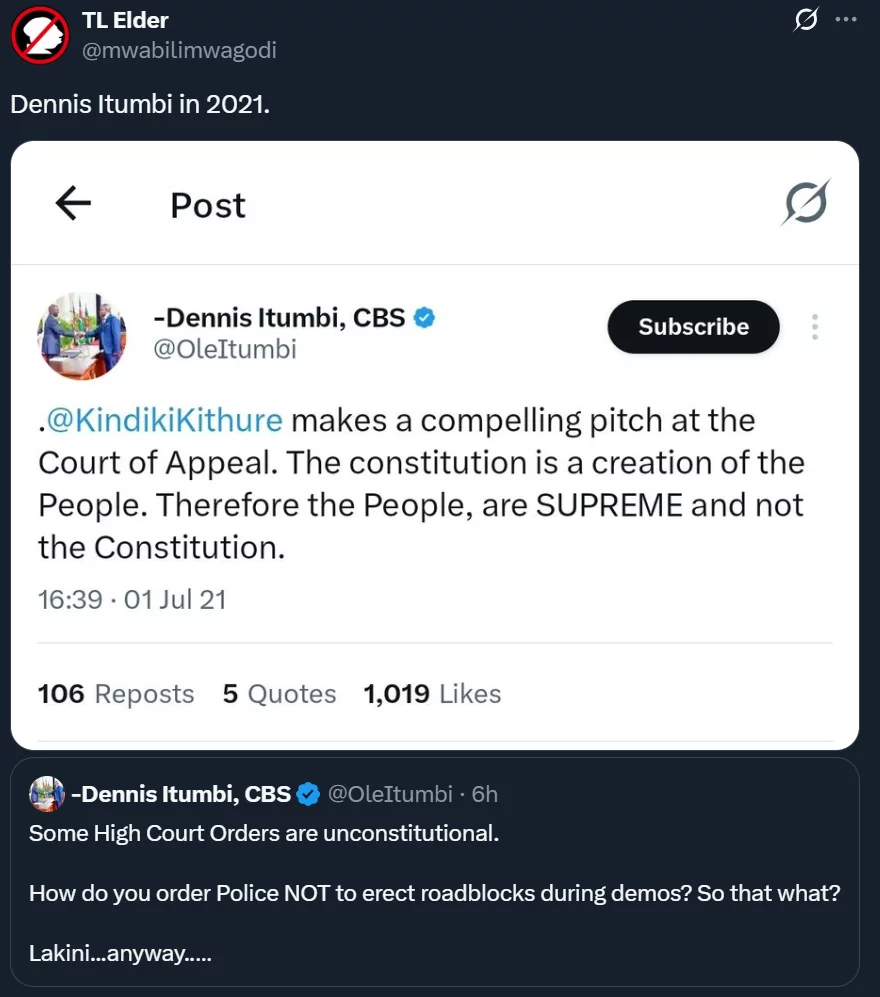
Task: View the 106 Reposts list
Action: (116, 694)
